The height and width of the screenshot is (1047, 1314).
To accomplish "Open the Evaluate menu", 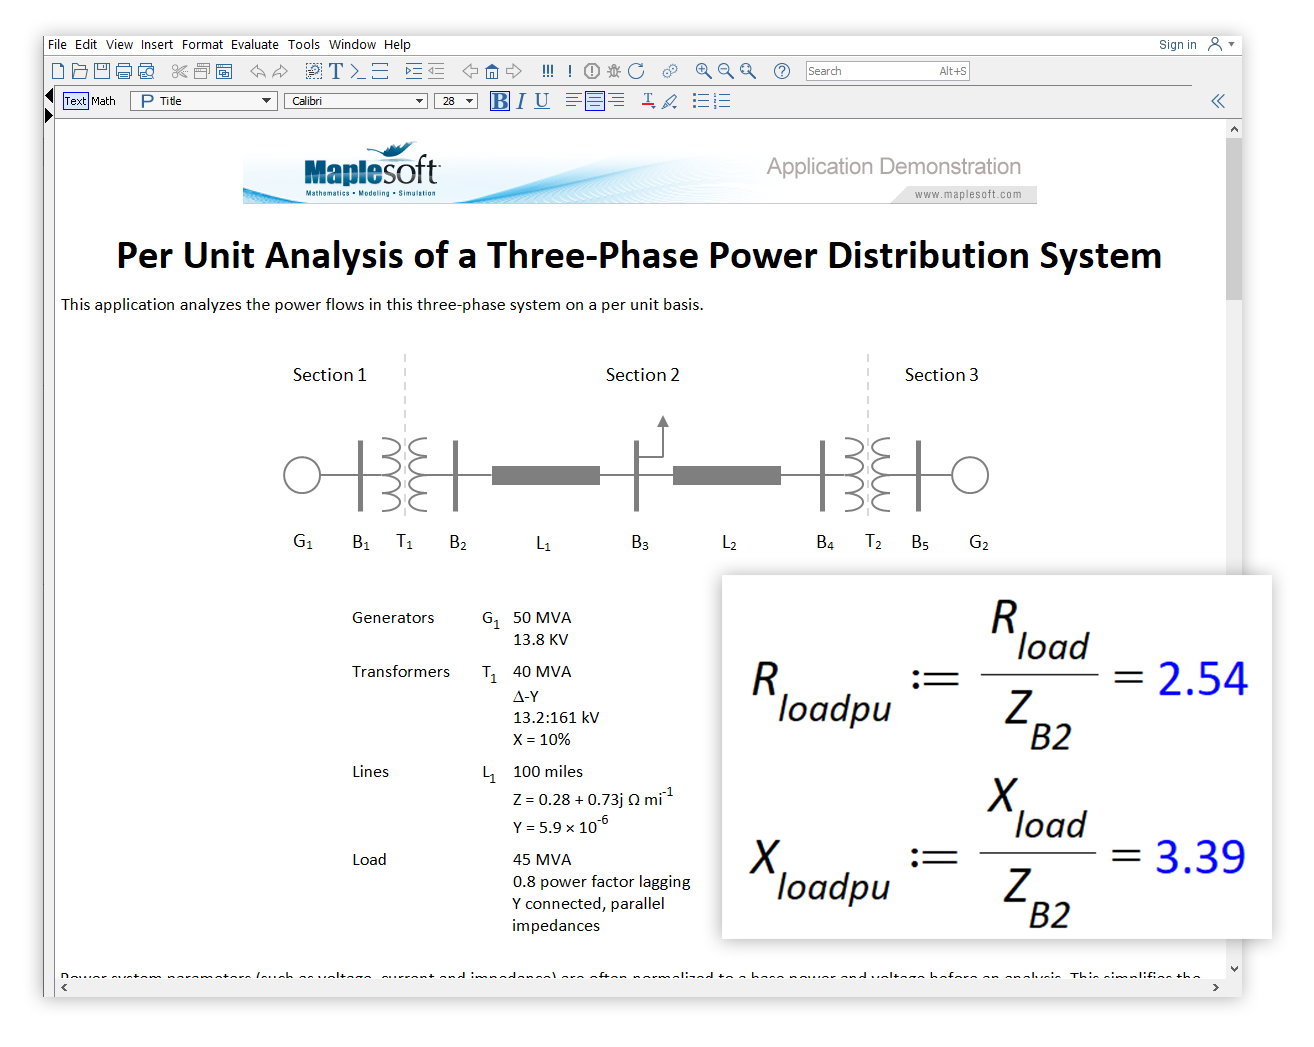I will [x=255, y=45].
